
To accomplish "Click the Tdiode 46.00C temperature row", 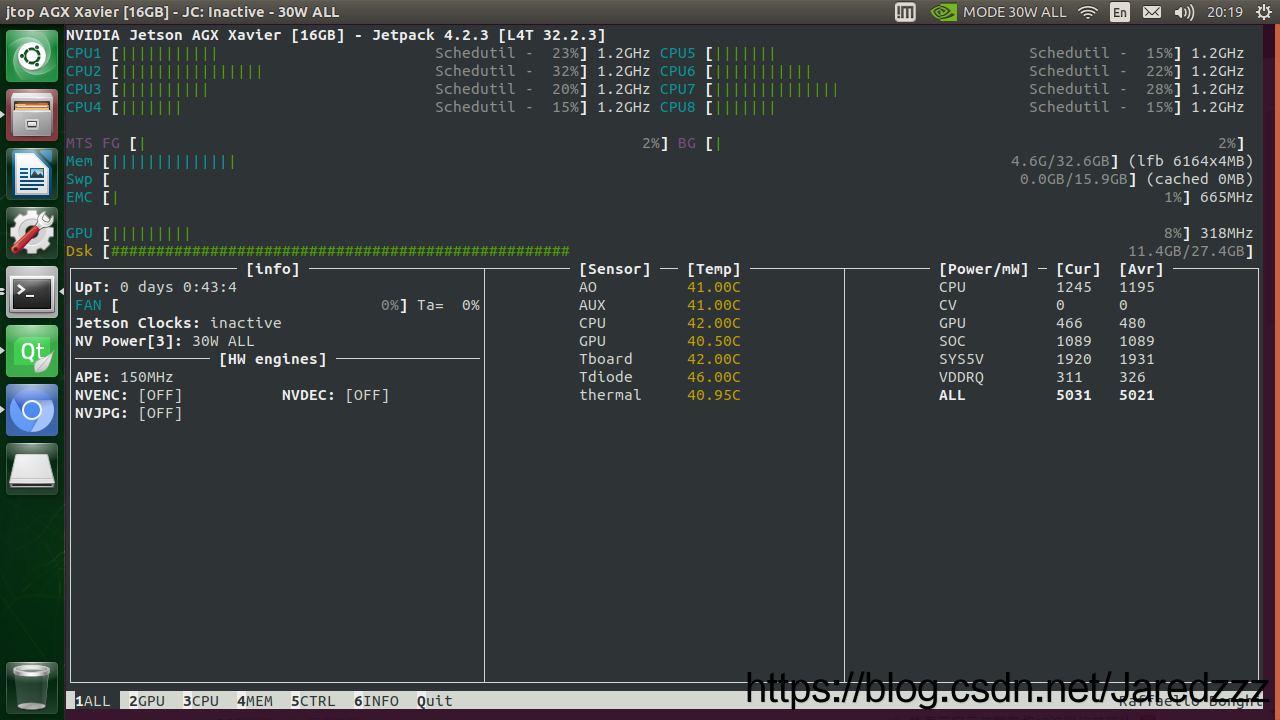I will [660, 377].
